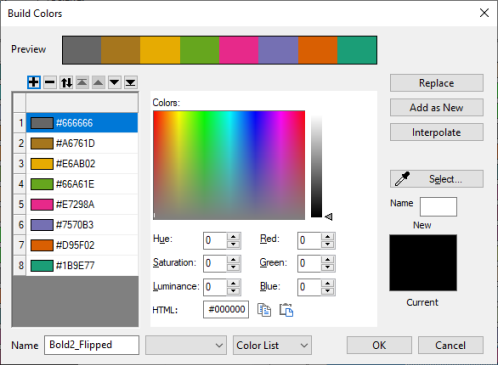Screen dimensions: 498x365
Task: Click the pink segment in the Preview bar
Action: pyautogui.click(x=239, y=50)
